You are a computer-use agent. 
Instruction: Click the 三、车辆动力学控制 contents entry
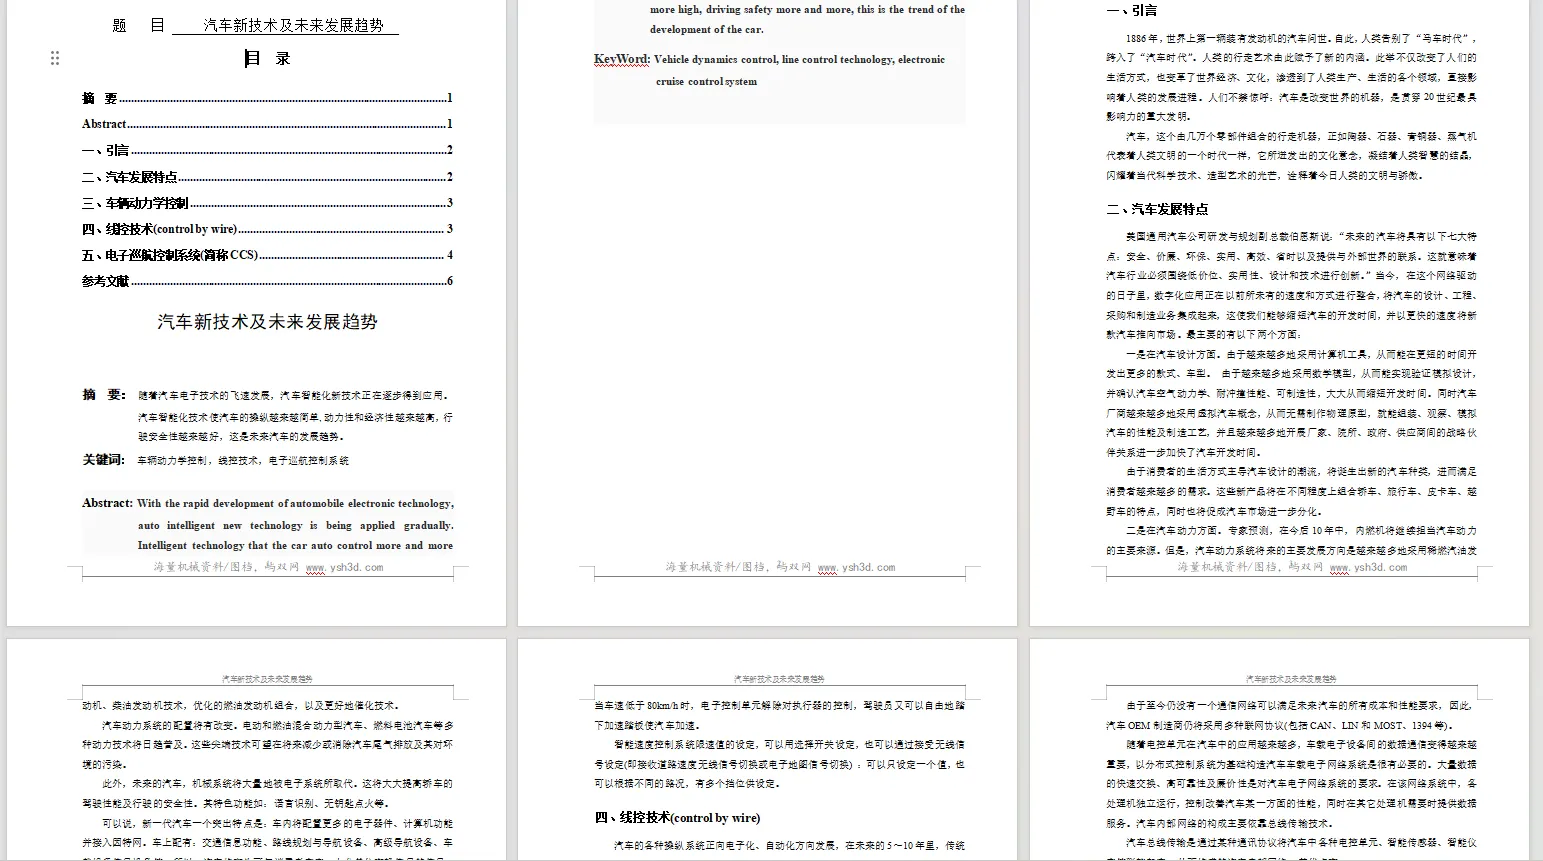(267, 203)
